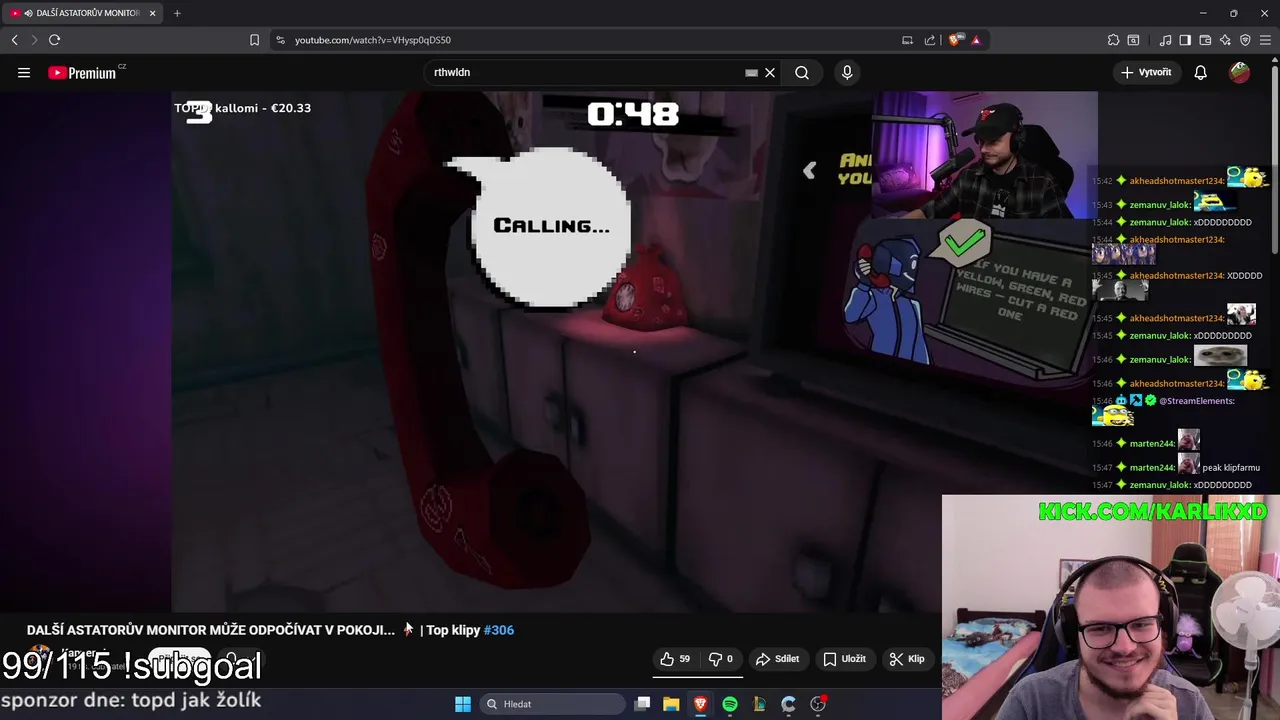Open YouTube notifications bell
The height and width of the screenshot is (720, 1280).
coord(1201,72)
